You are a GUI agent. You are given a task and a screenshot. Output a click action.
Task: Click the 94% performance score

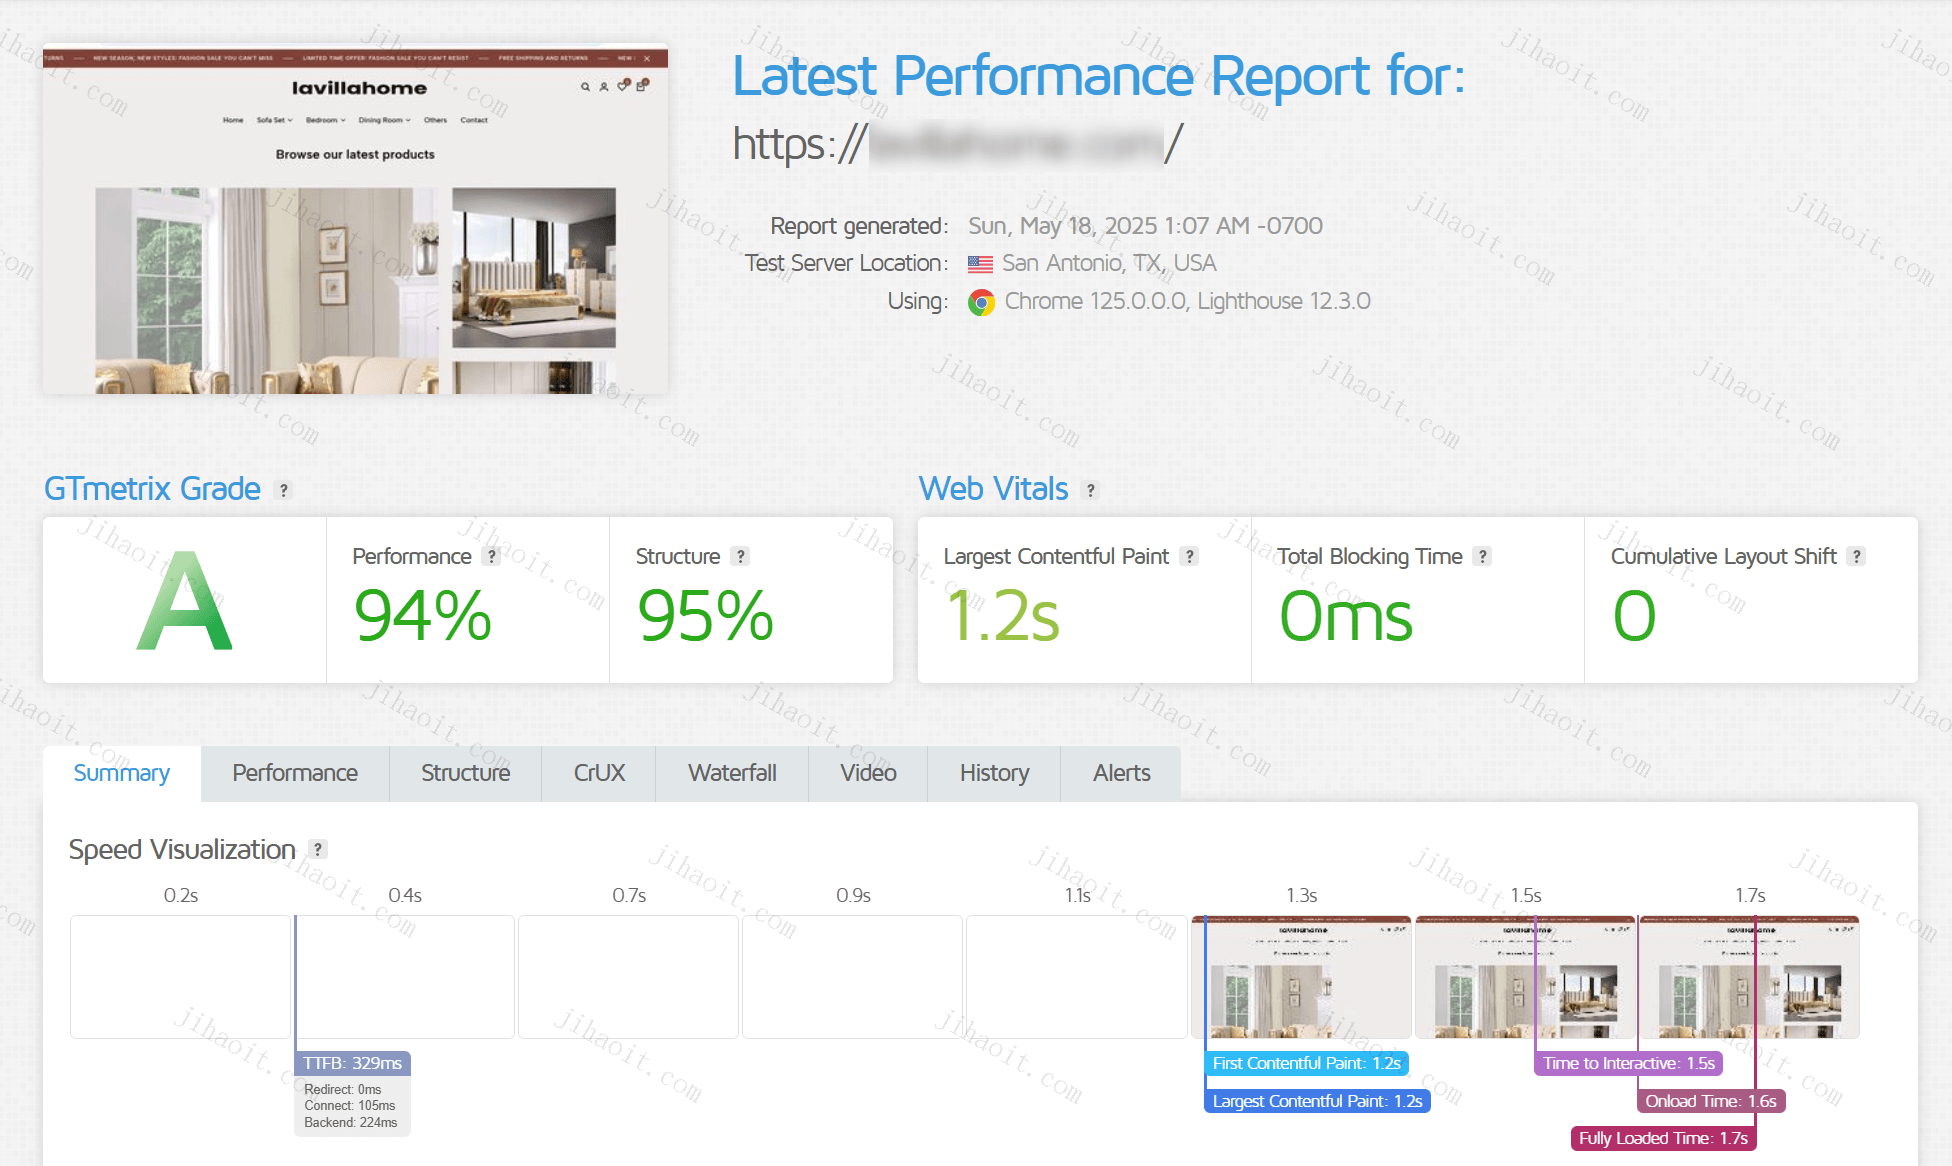(x=422, y=615)
